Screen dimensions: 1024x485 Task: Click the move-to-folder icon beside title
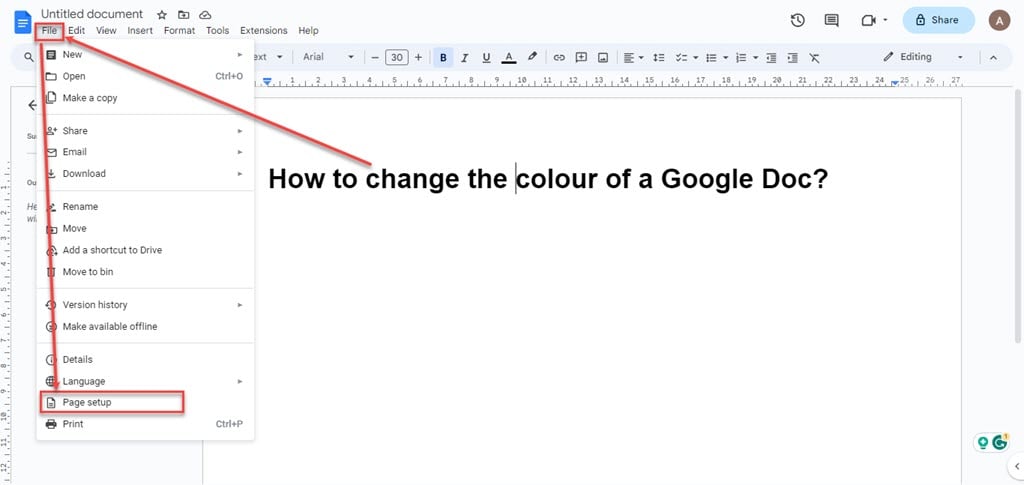pos(184,15)
